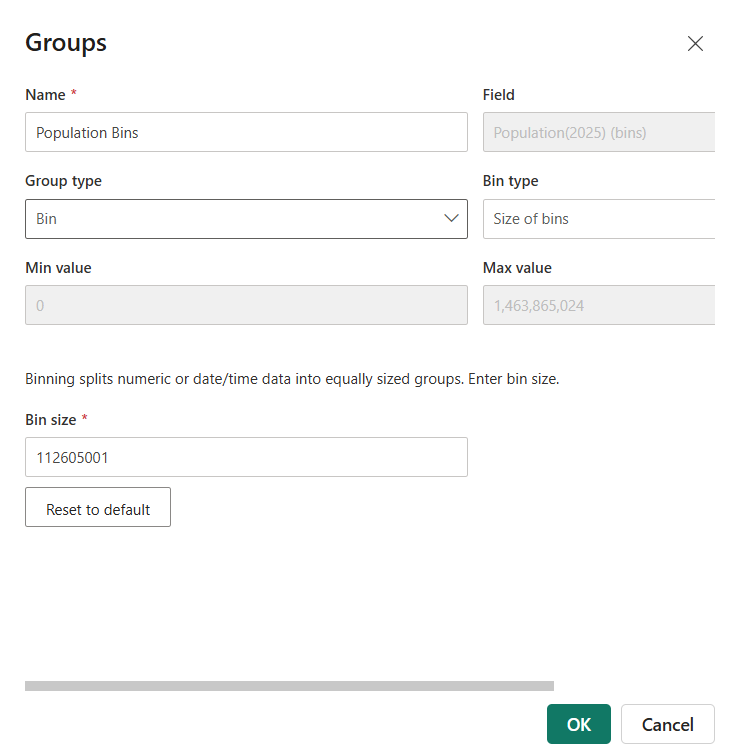
Task: Close the Groups dialog with the X
Action: 695,43
